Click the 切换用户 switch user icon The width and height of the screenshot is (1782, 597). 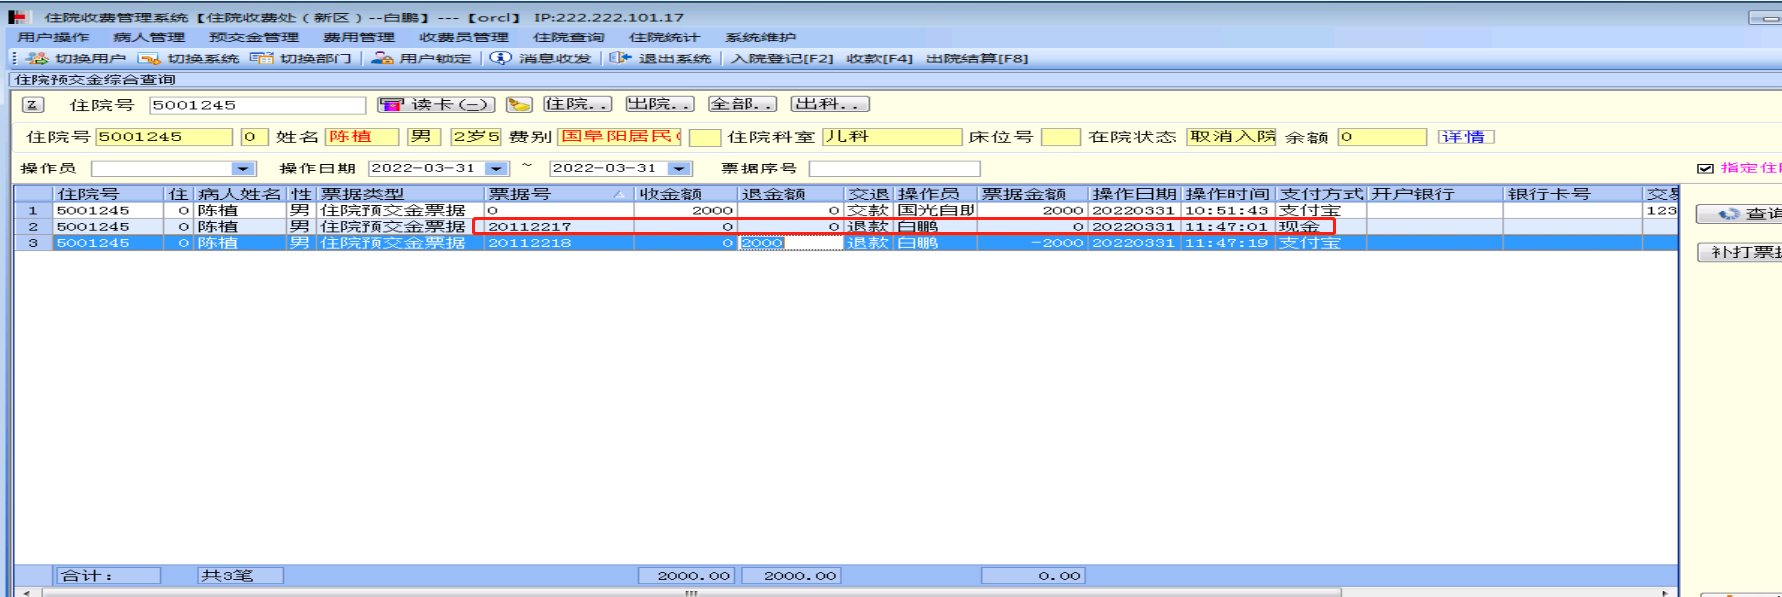(37, 58)
